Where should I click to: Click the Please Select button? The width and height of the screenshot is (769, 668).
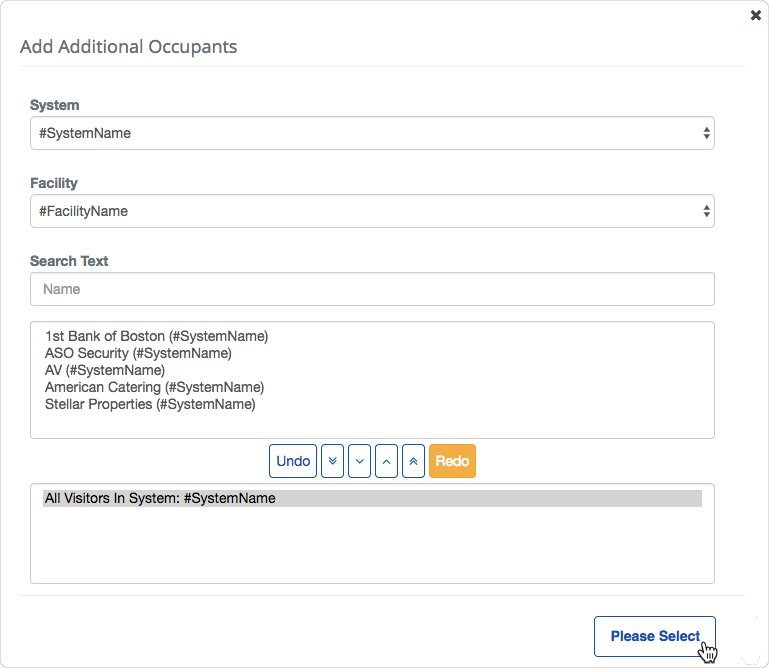tap(654, 636)
